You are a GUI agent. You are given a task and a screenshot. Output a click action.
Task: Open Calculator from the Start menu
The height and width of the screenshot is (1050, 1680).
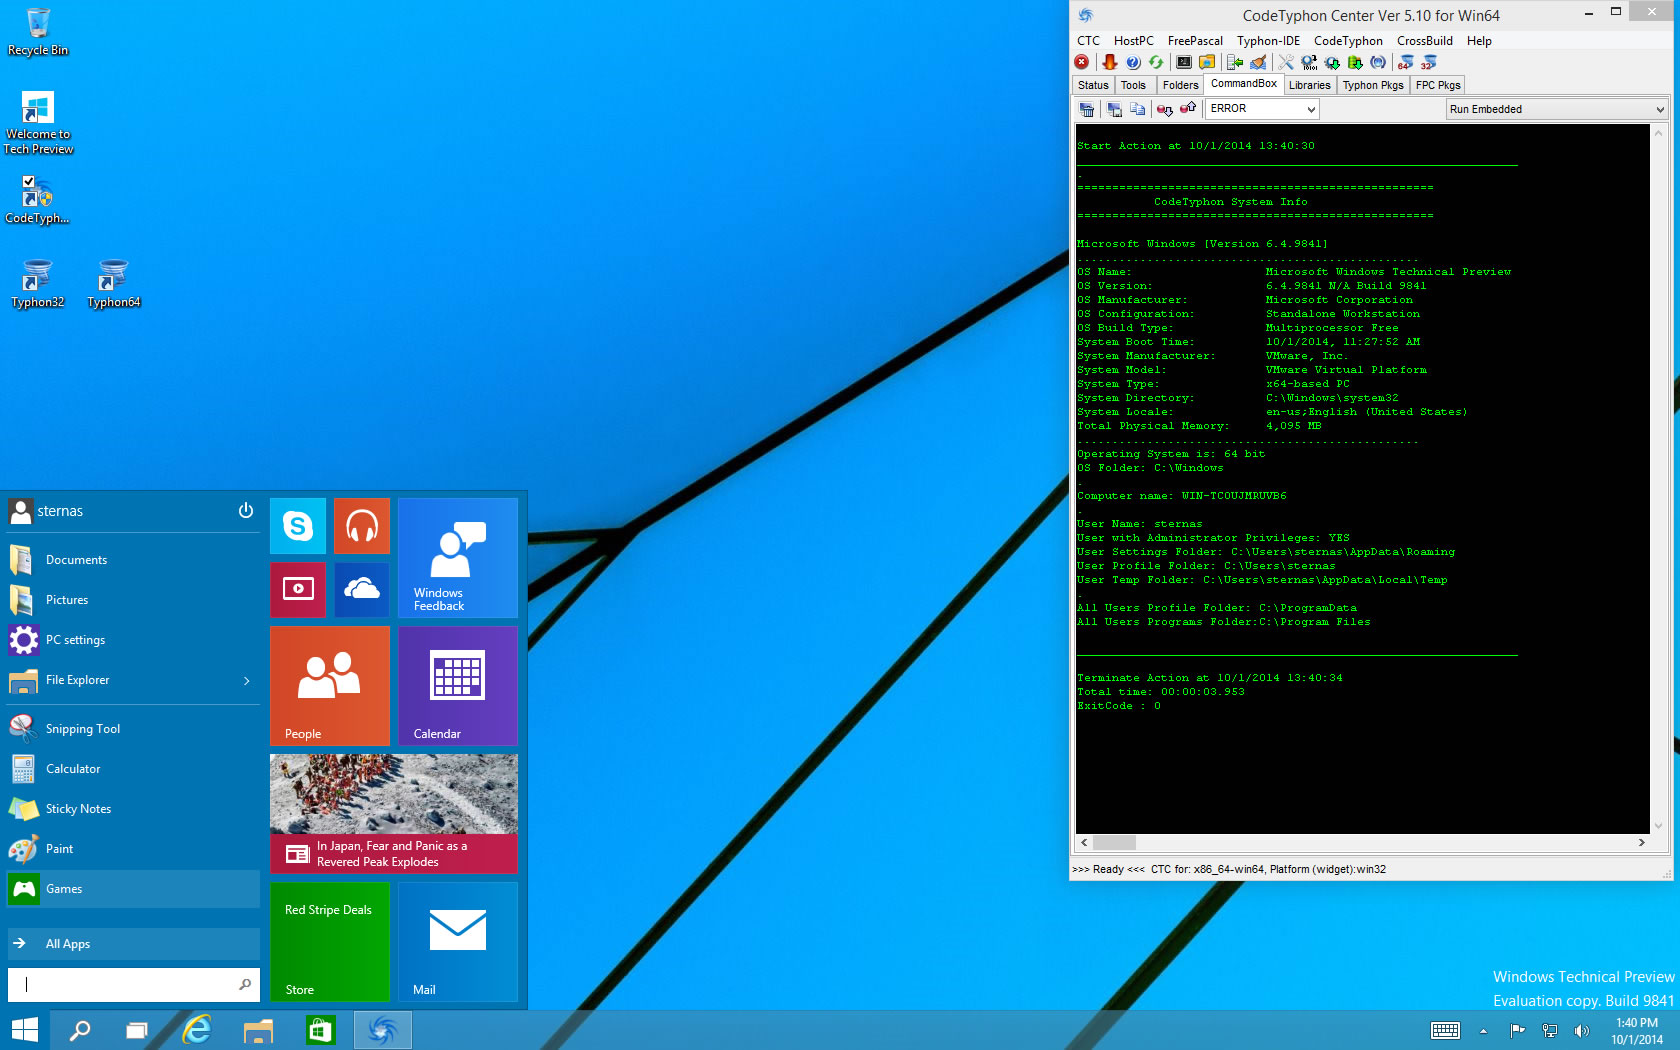pyautogui.click(x=134, y=769)
